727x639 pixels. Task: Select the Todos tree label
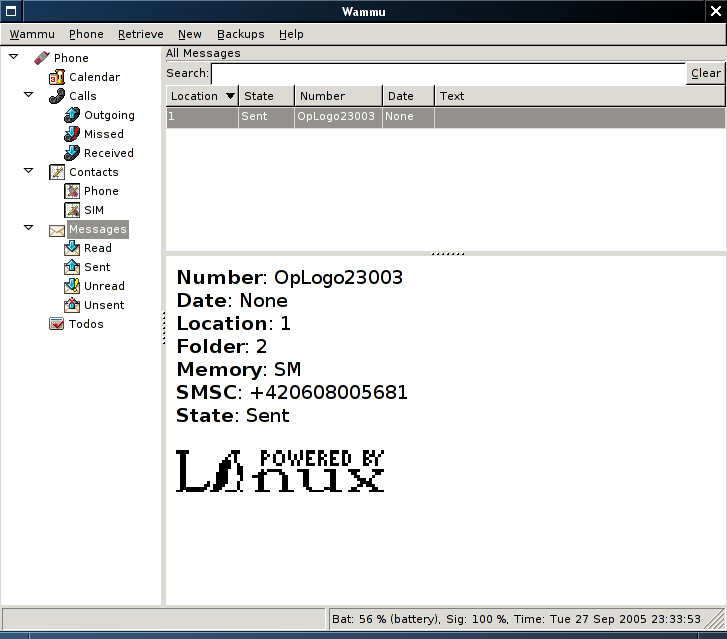click(x=86, y=324)
